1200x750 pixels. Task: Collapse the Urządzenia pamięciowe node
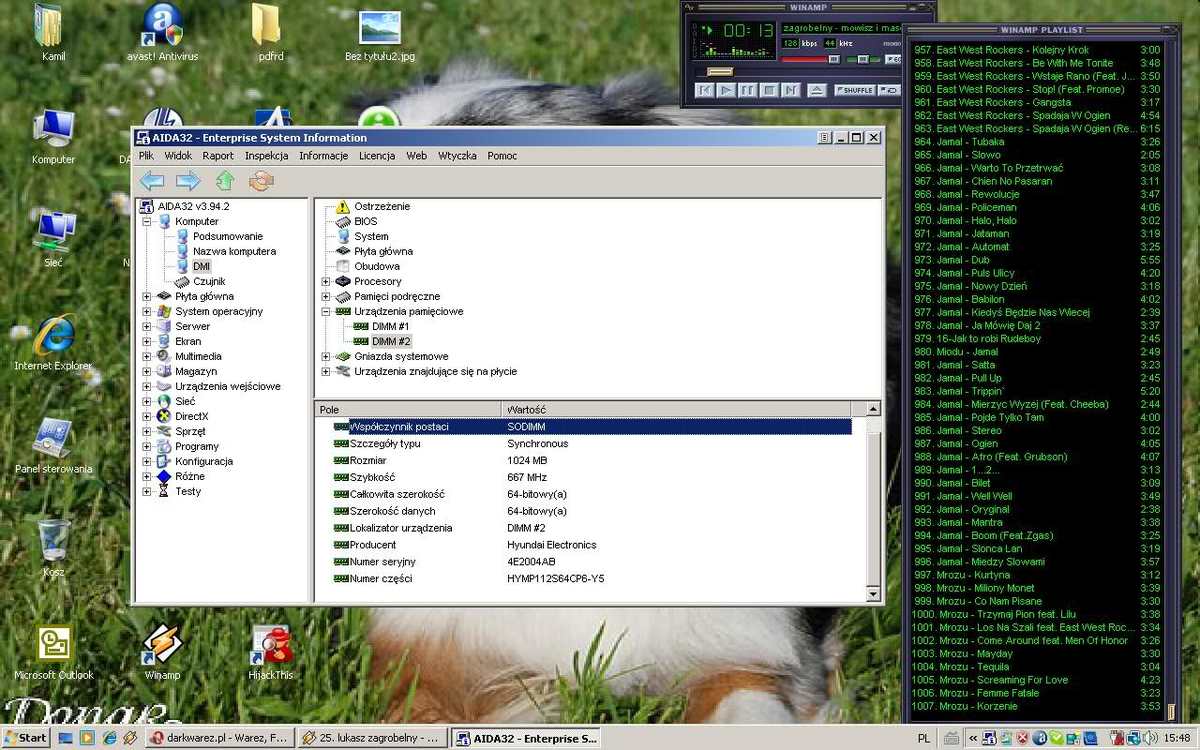coord(326,312)
